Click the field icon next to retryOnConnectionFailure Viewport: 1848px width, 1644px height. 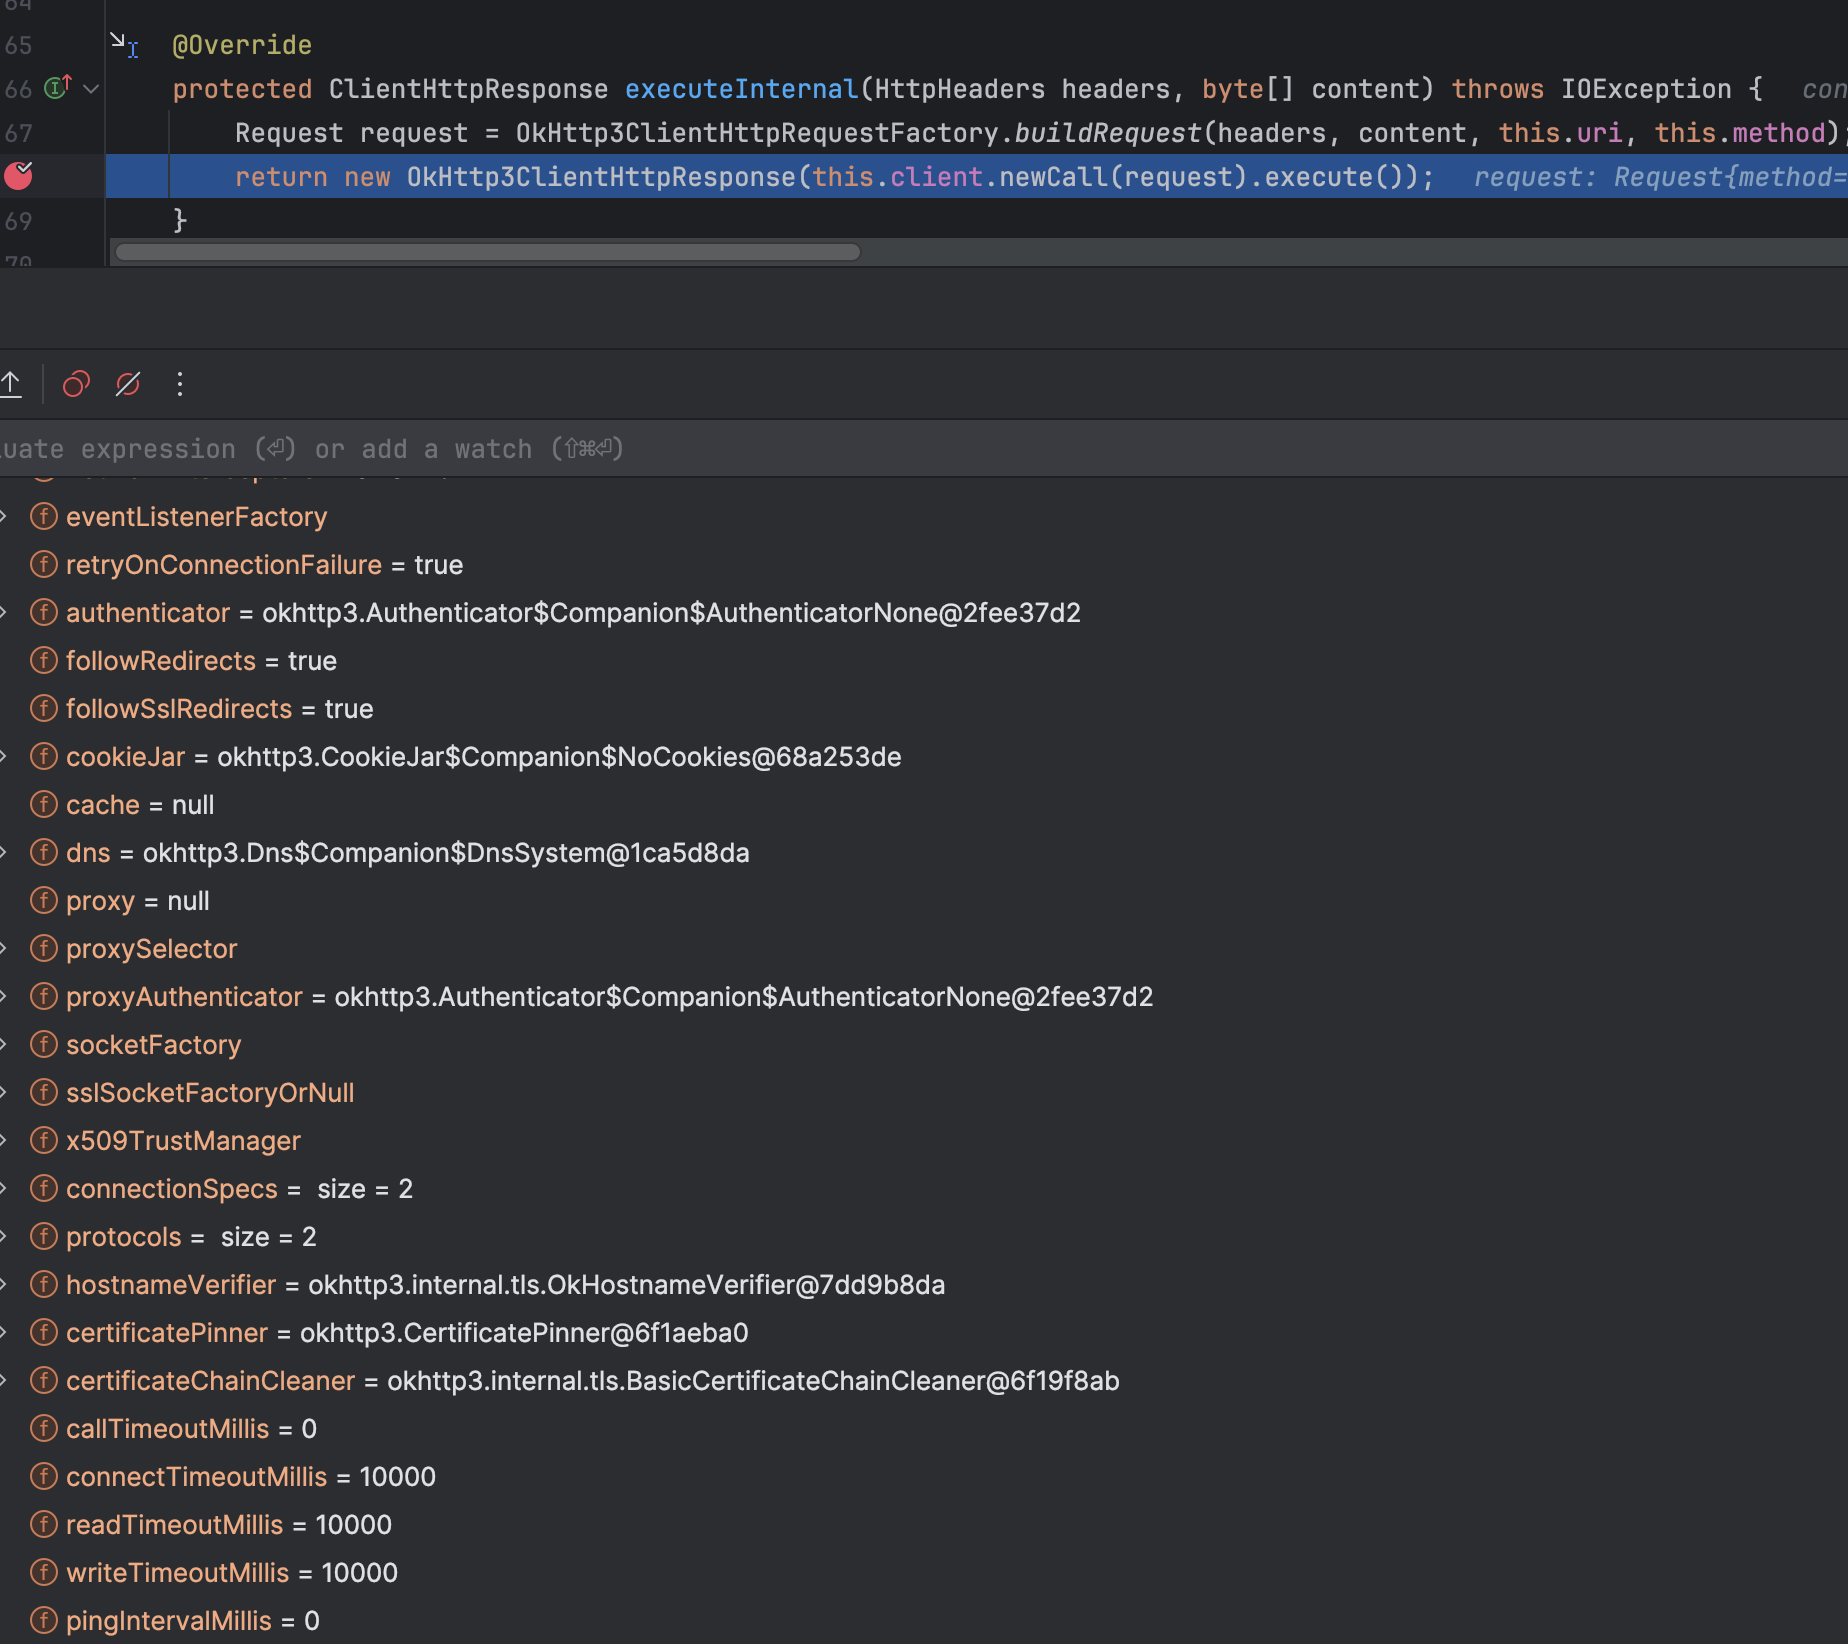point(44,565)
